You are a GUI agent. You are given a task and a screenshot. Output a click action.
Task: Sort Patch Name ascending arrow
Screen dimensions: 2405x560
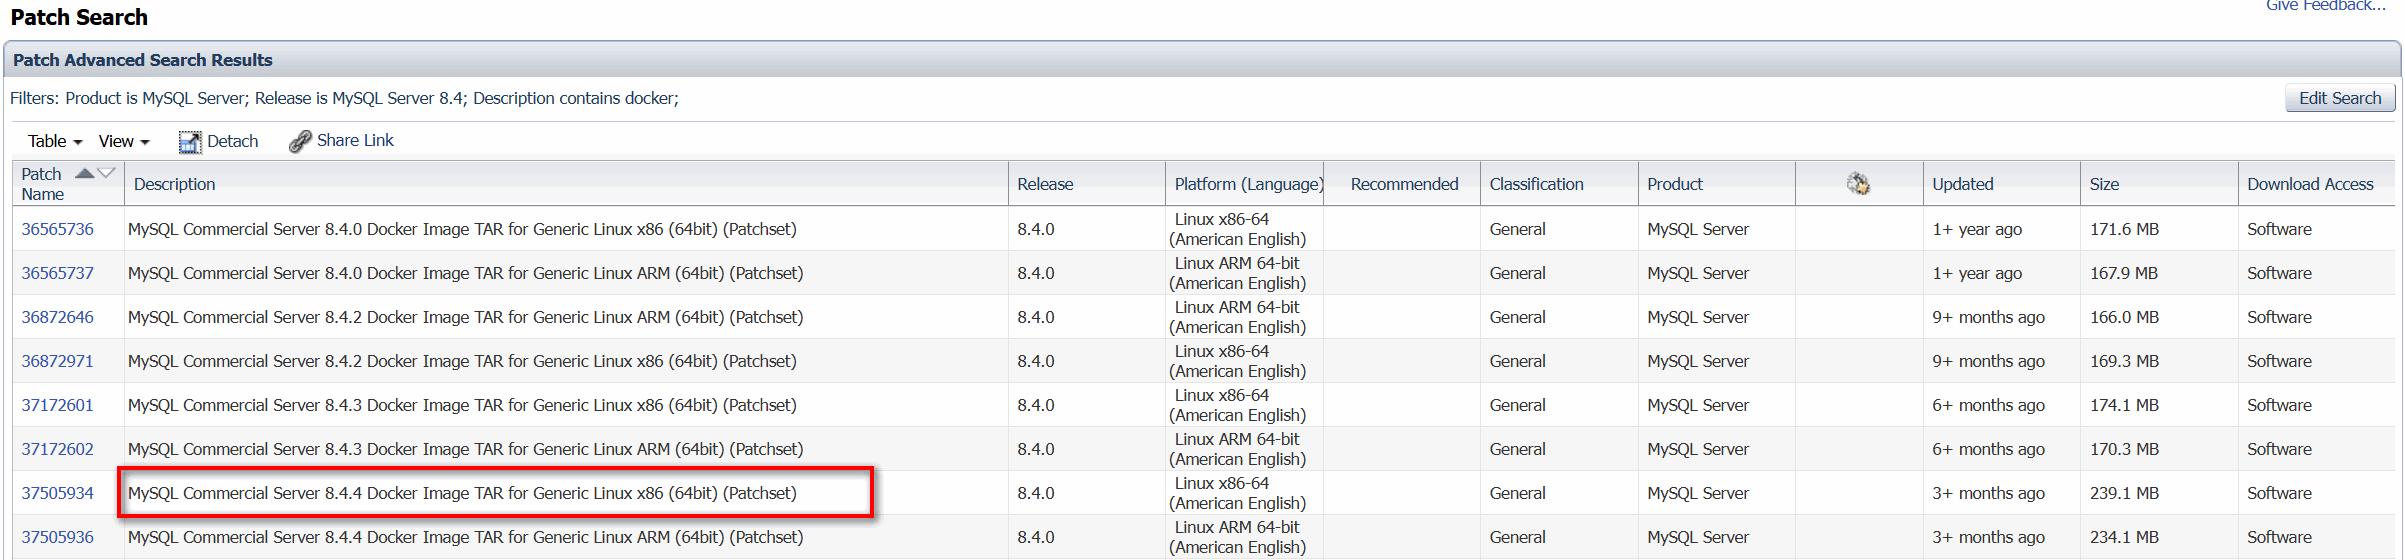85,174
